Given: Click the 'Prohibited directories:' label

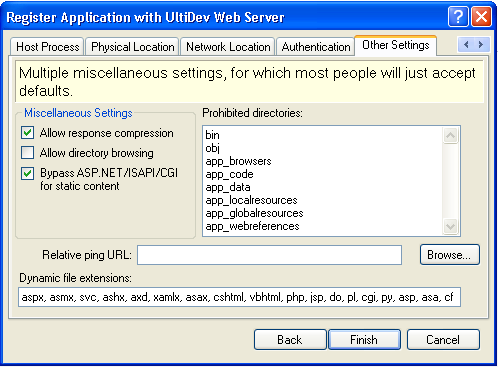Looking at the screenshot, I should point(252,113).
